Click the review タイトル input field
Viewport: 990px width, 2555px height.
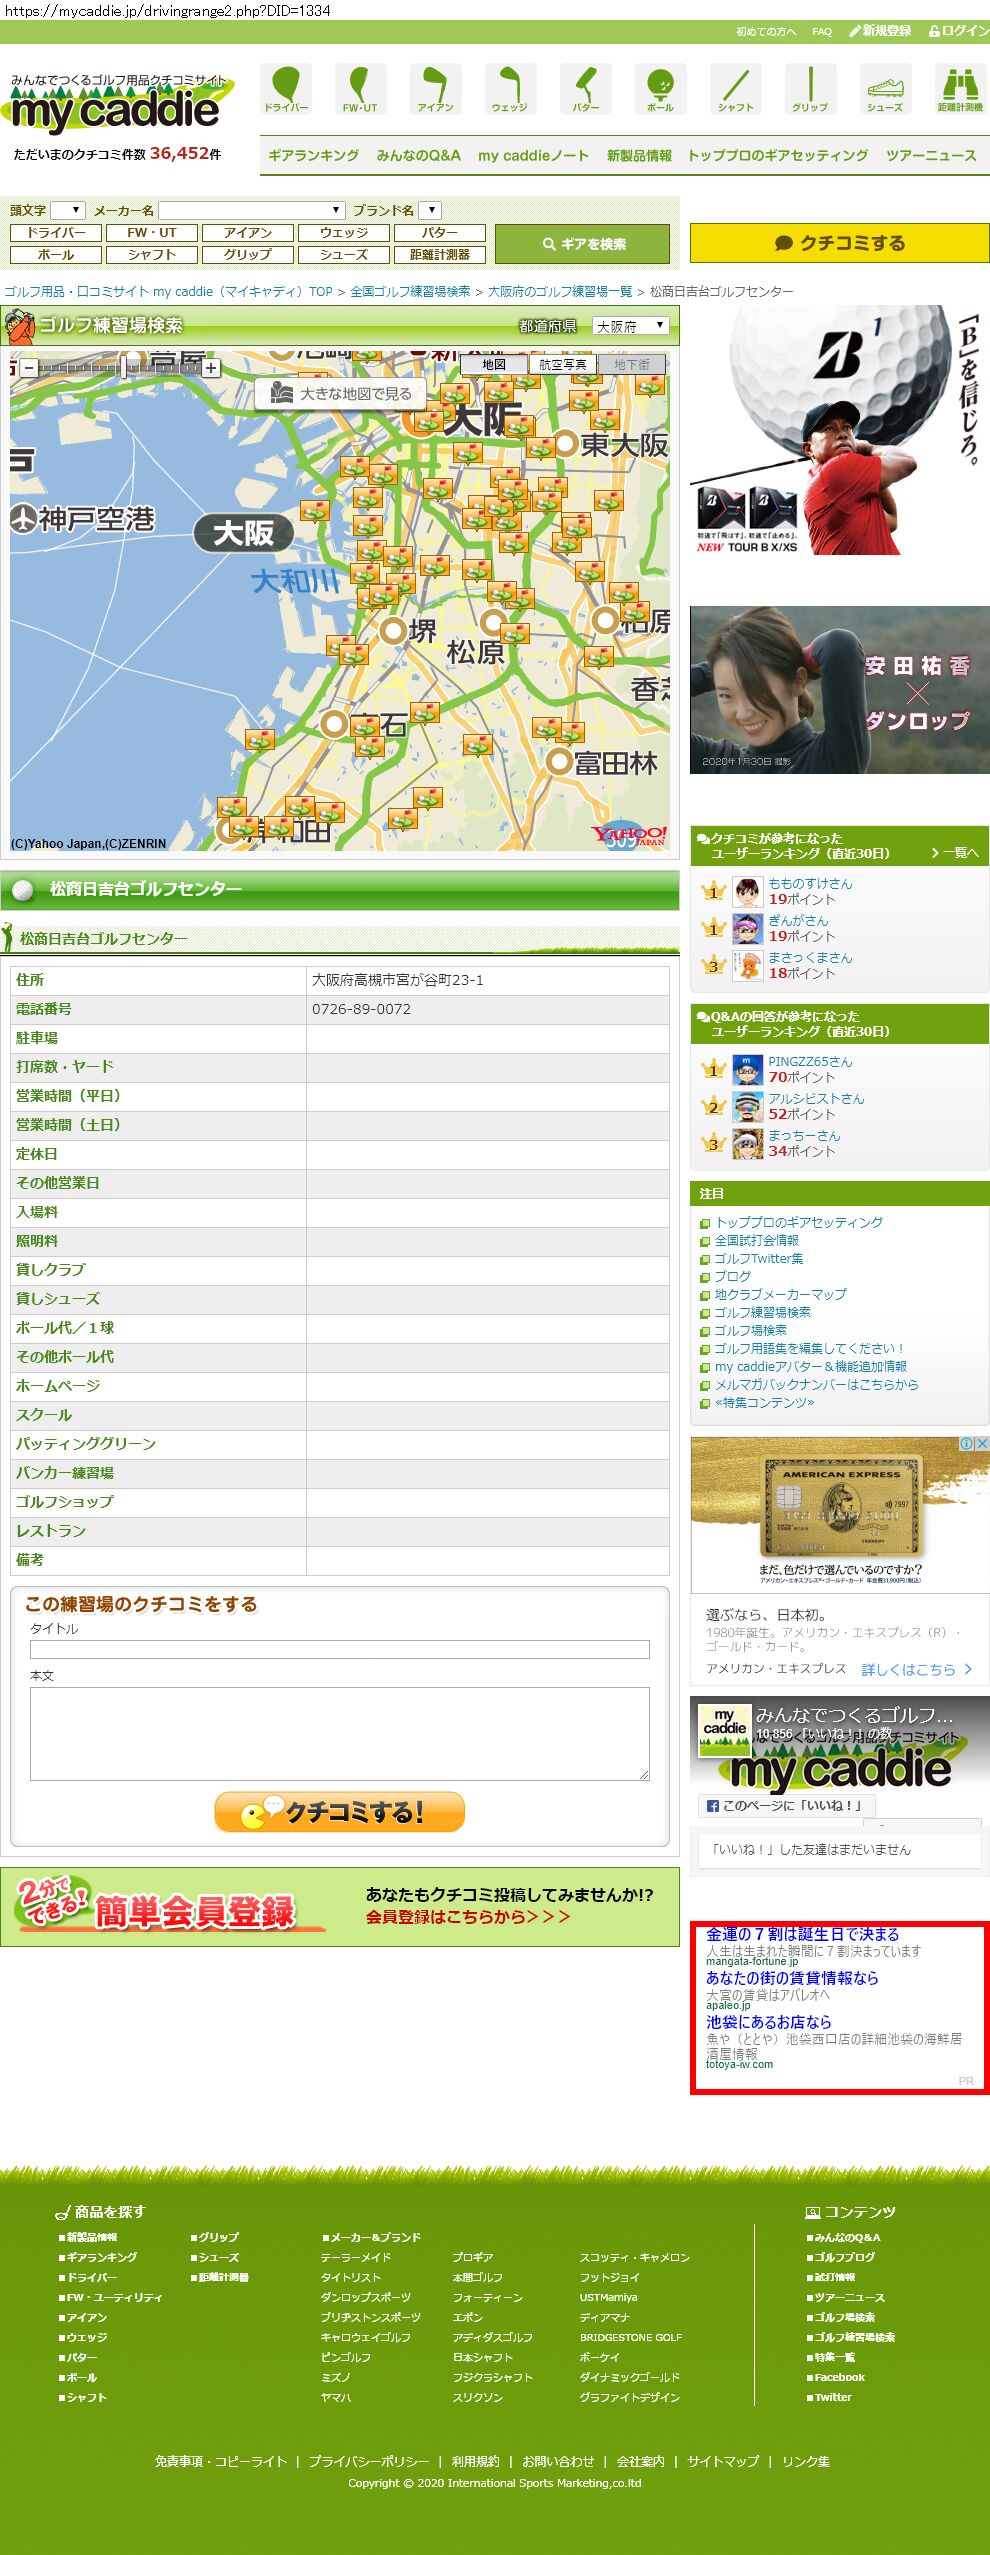(x=339, y=1649)
